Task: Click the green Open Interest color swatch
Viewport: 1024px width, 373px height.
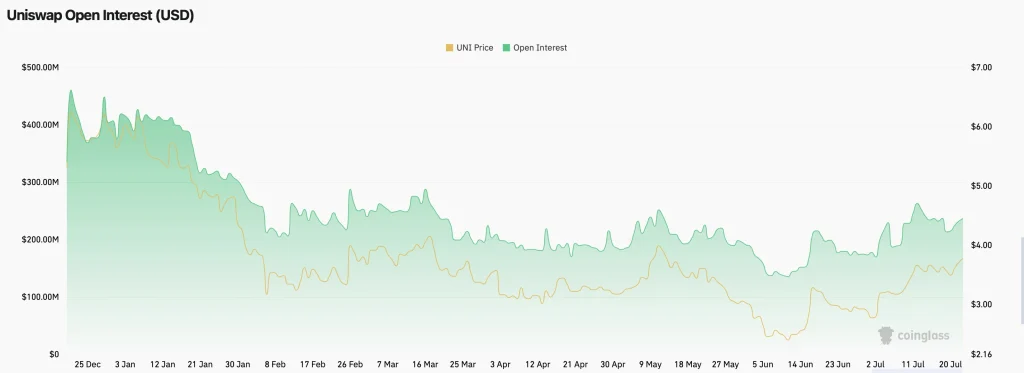Action: pos(506,48)
